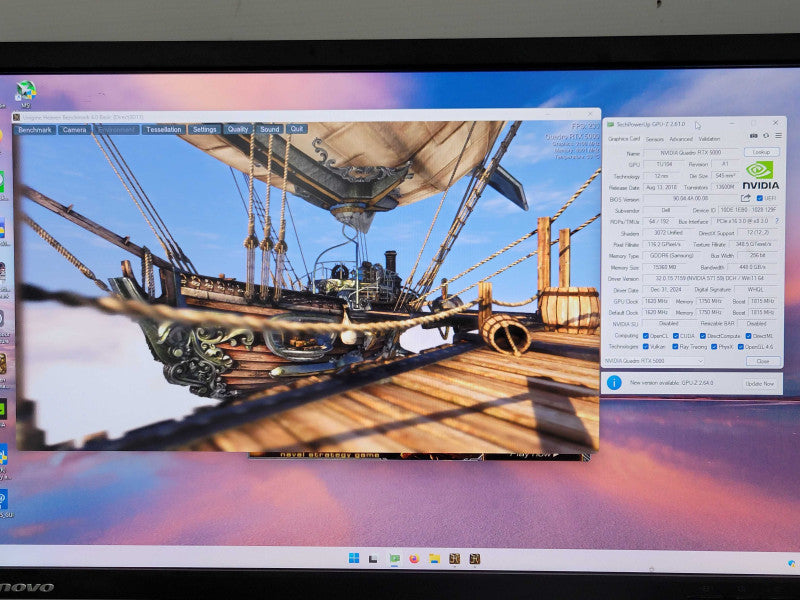Screen dimensions: 800x600
Task: Toggle the DirectCompute checkbox
Action: [x=703, y=336]
